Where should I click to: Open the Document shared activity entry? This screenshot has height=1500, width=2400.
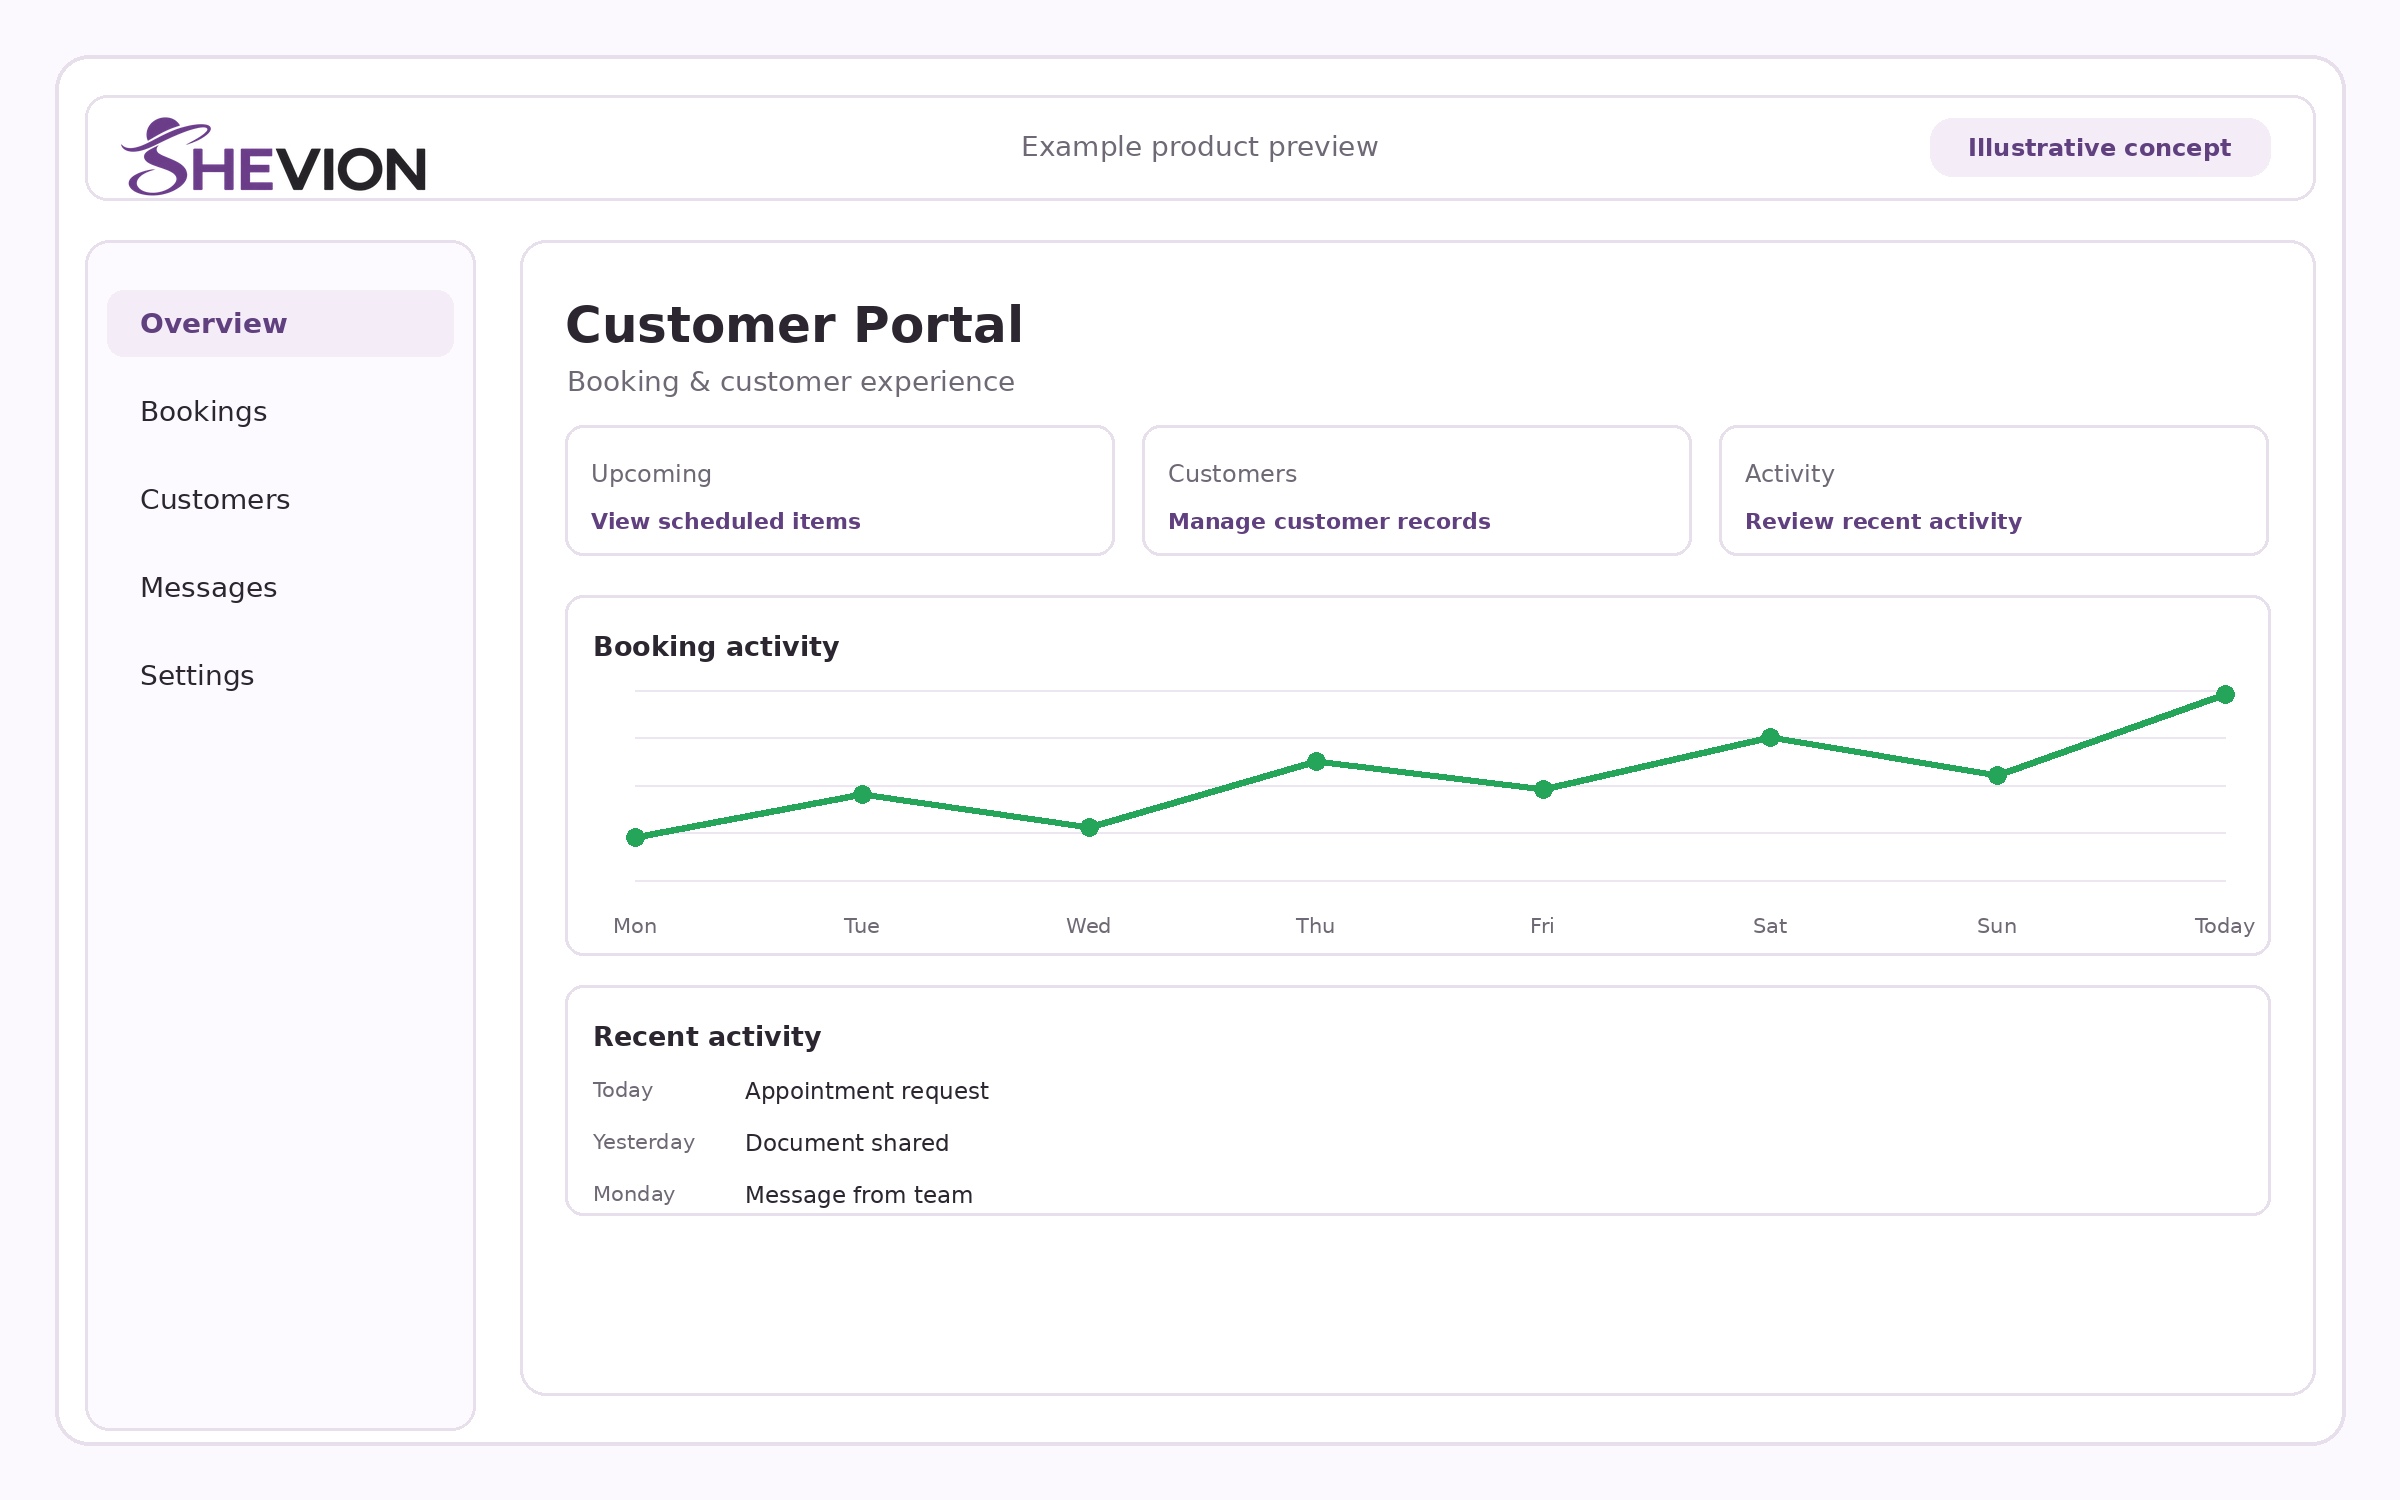846,1142
